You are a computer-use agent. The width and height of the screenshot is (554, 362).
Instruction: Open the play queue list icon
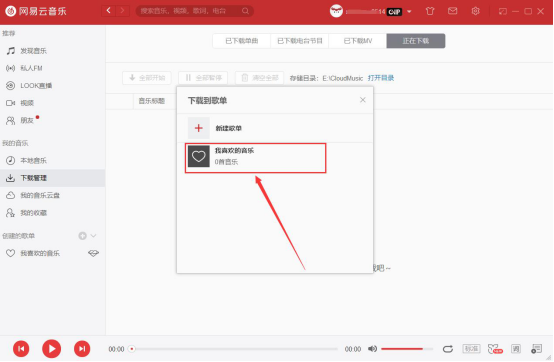coord(536,349)
